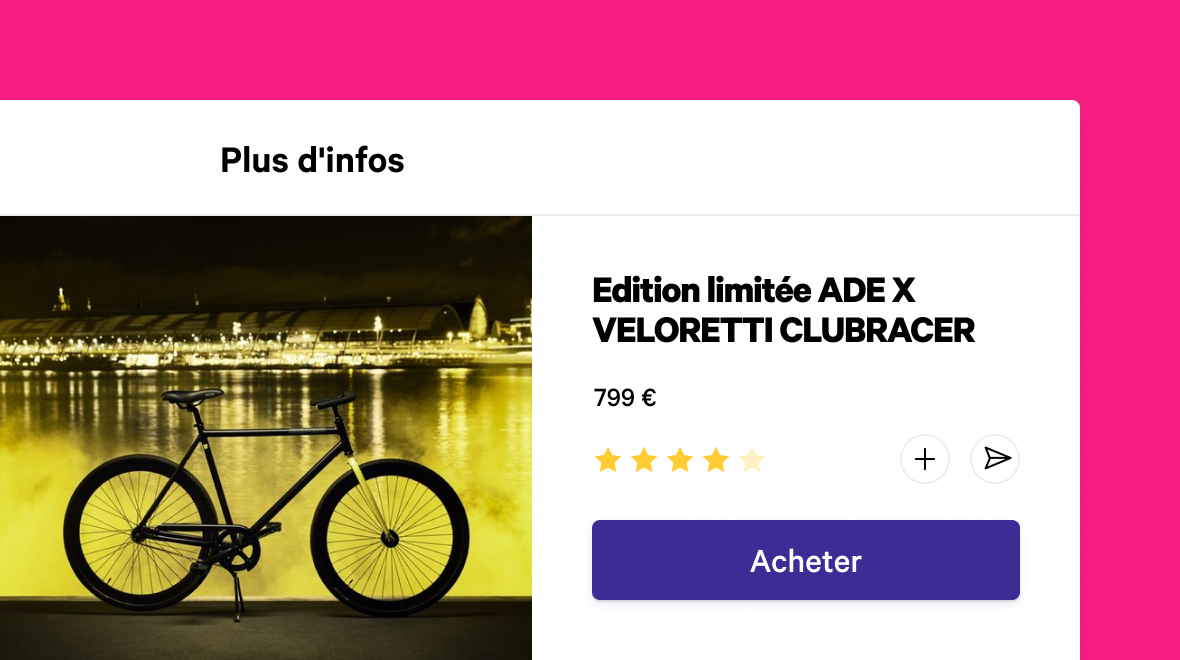Select the faded fifth rating star

tap(752, 460)
